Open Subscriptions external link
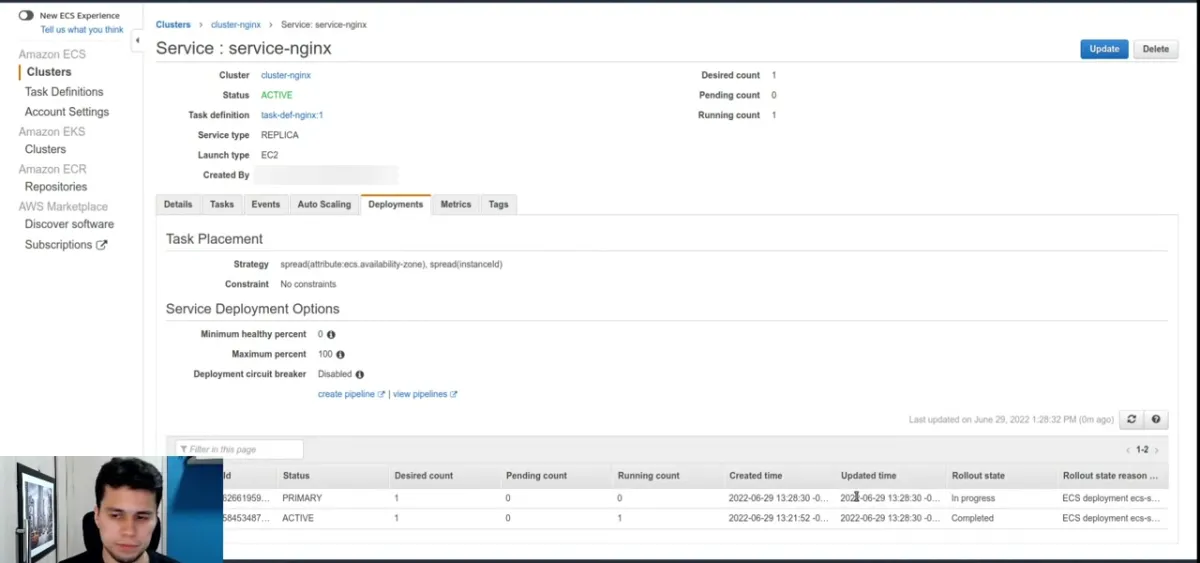Image resolution: width=1200 pixels, height=563 pixels. pos(58,245)
